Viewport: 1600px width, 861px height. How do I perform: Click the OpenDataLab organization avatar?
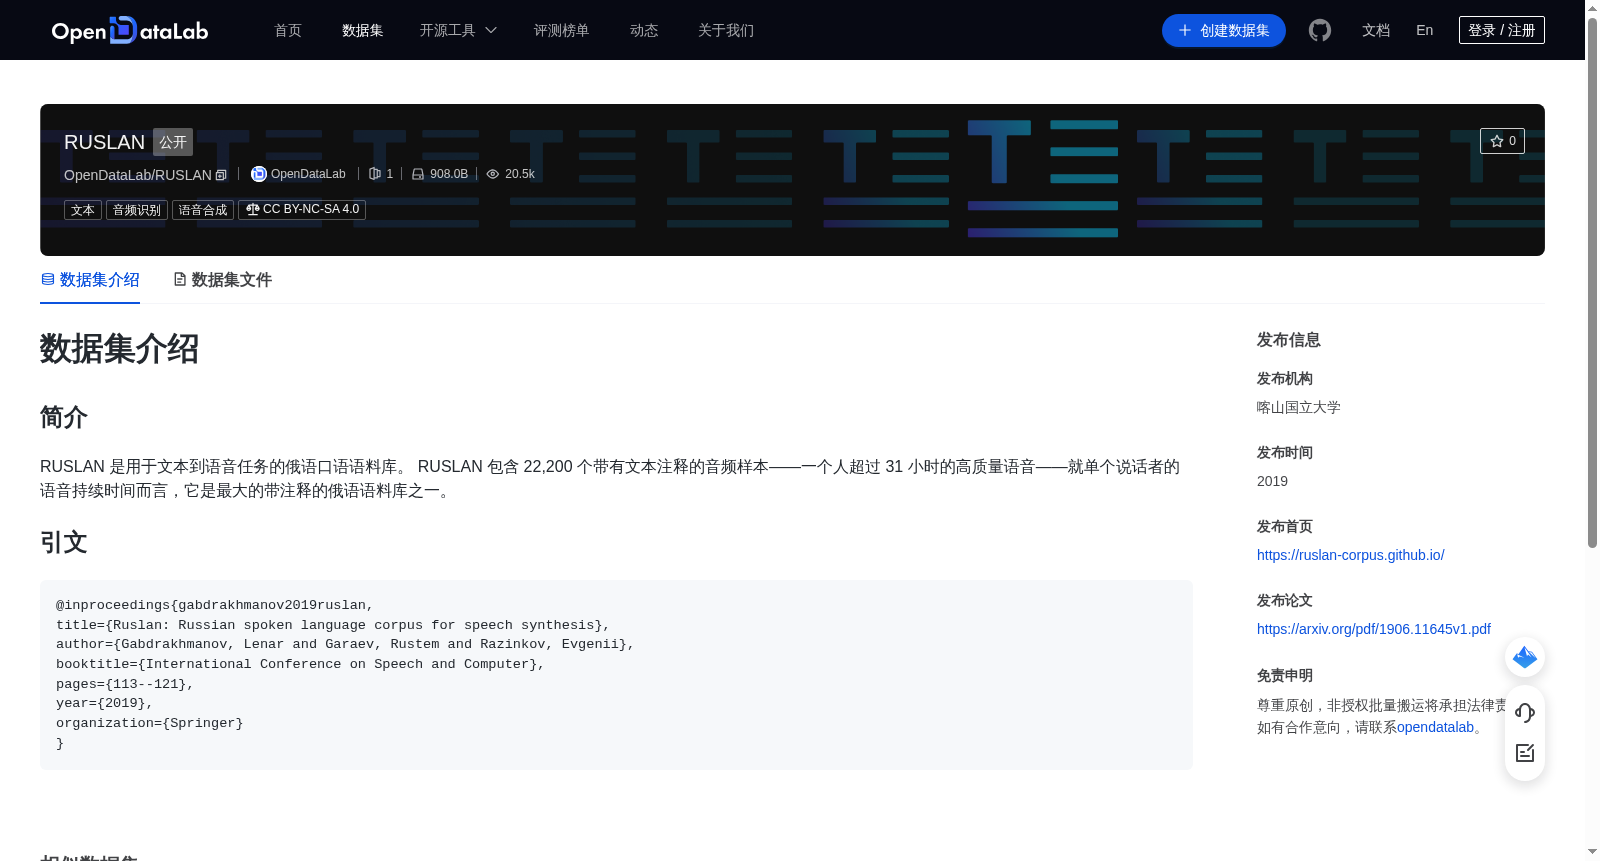[258, 174]
